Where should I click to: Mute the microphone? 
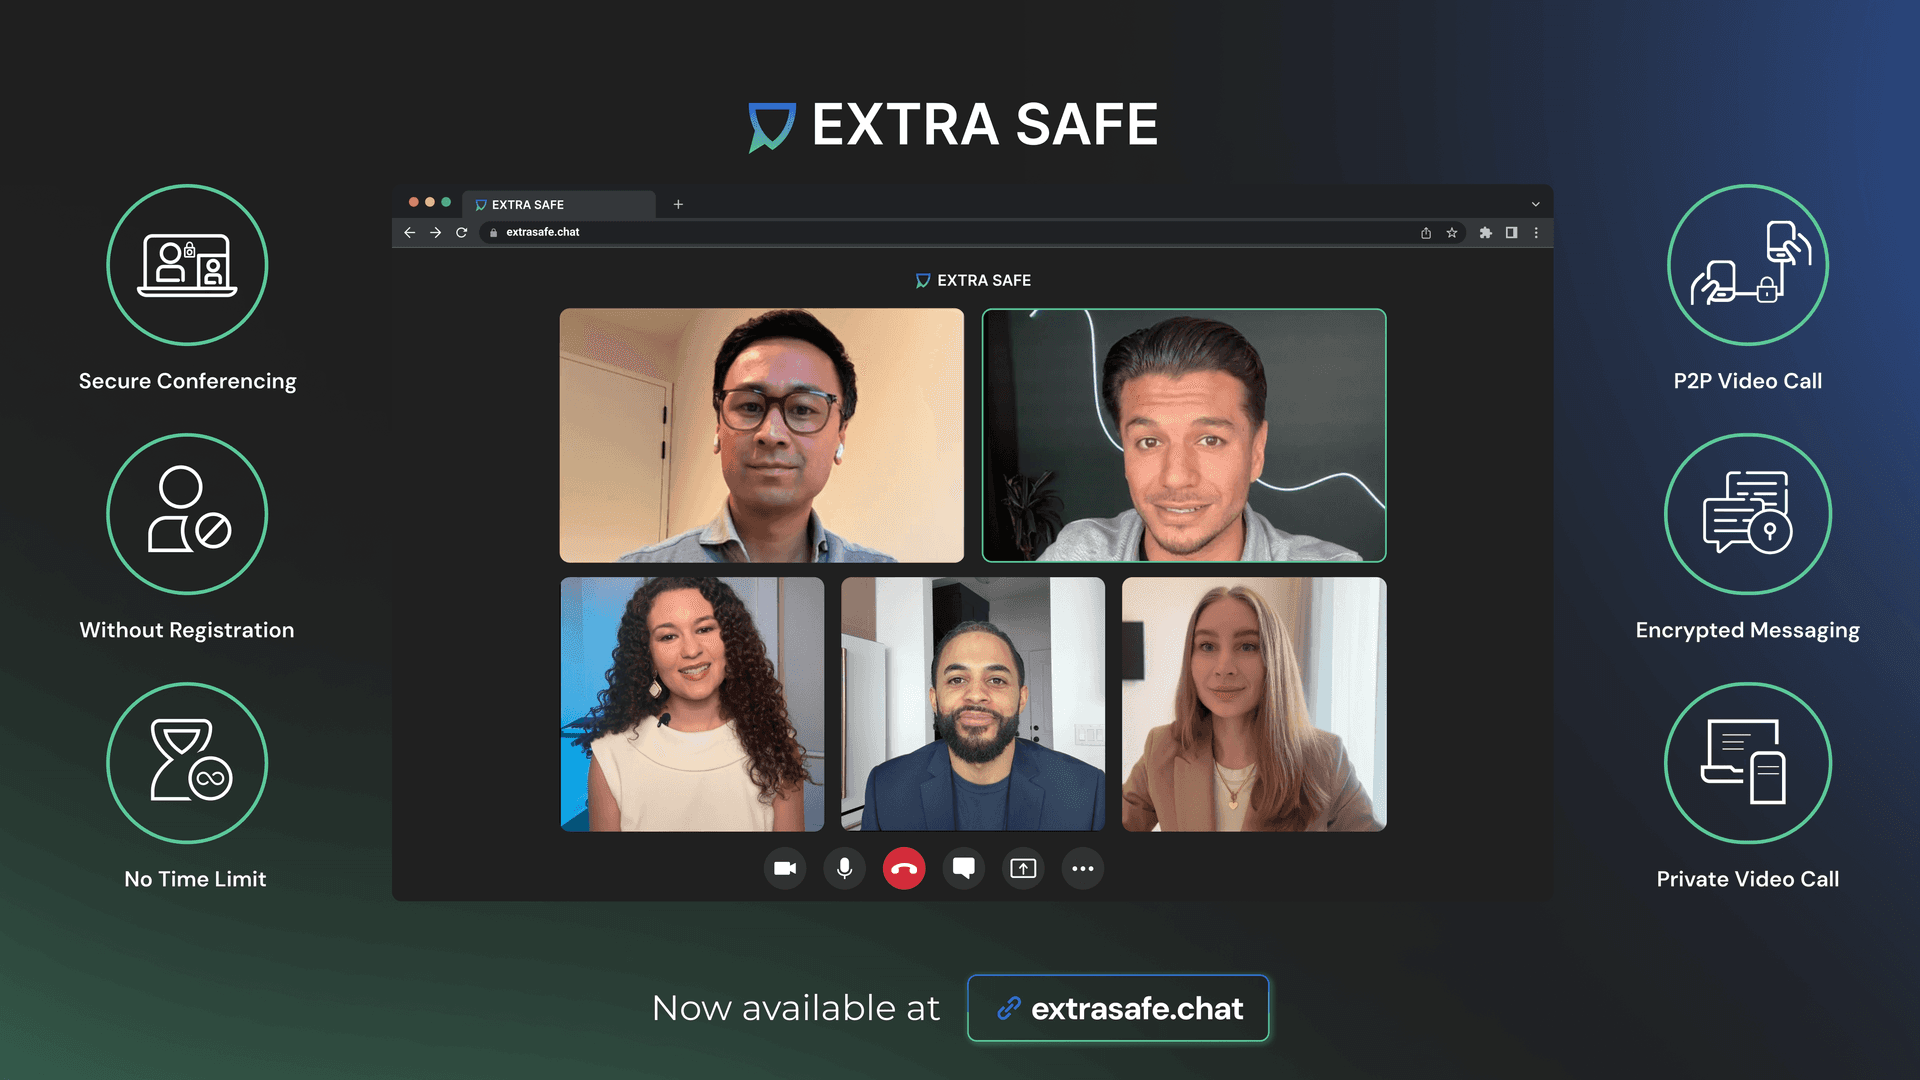pyautogui.click(x=844, y=868)
